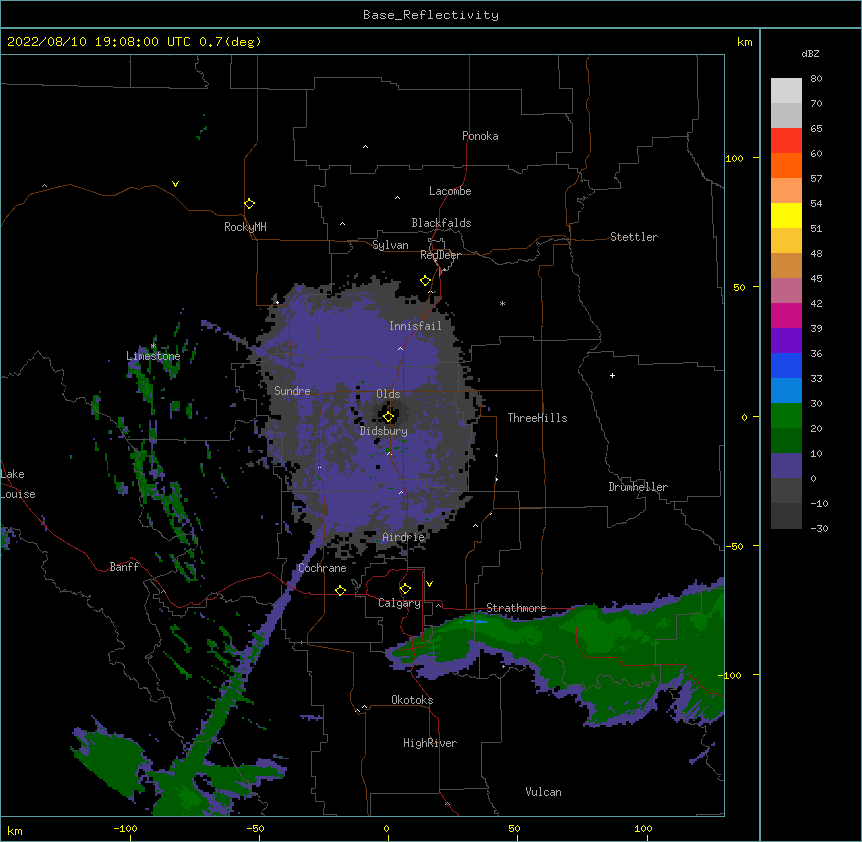Click the yellow diamond marker above RockyMH
The width and height of the screenshot is (862, 842).
pos(250,204)
